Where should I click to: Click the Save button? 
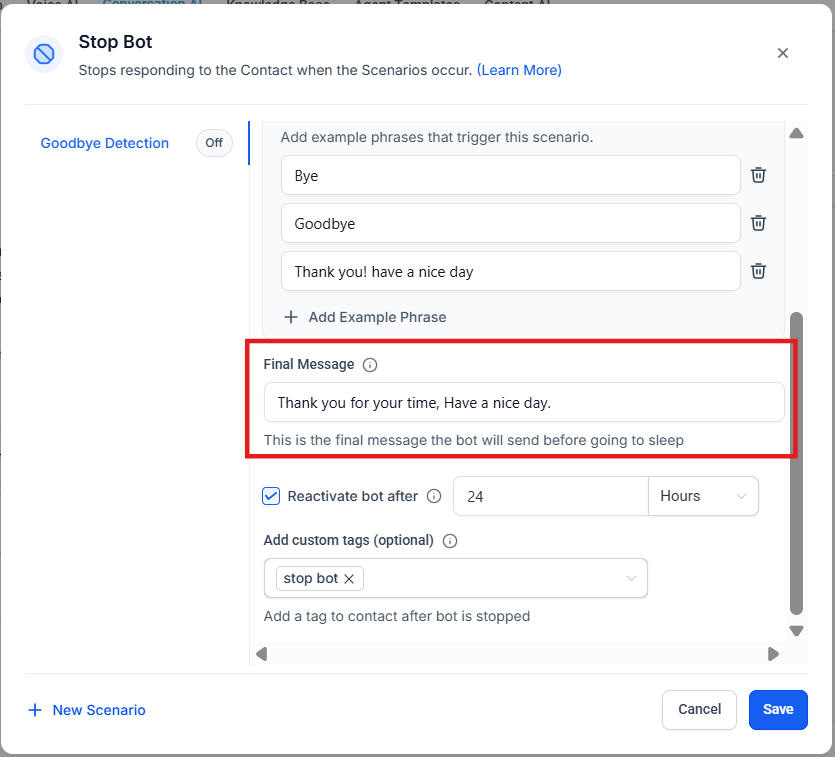click(x=778, y=710)
